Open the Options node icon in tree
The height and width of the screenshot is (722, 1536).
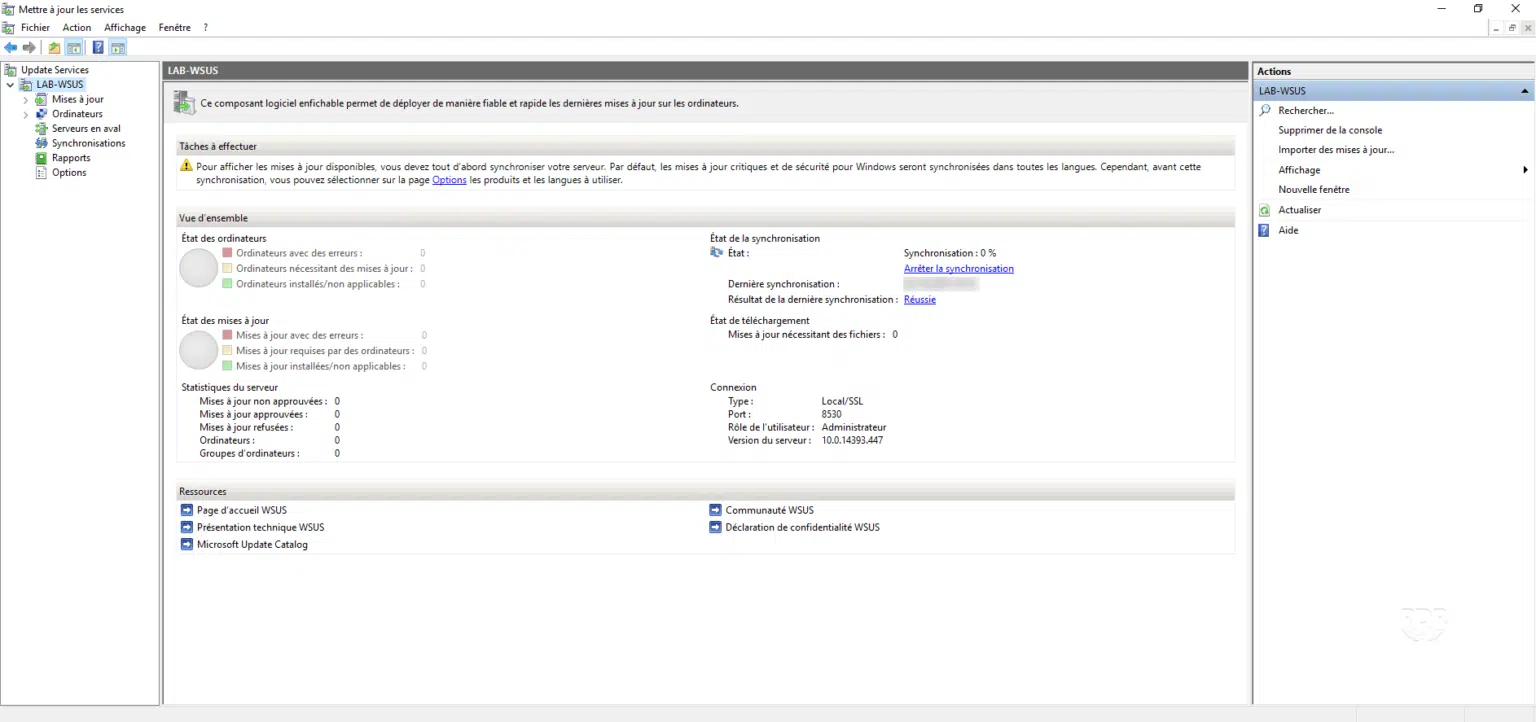pyautogui.click(x=41, y=172)
